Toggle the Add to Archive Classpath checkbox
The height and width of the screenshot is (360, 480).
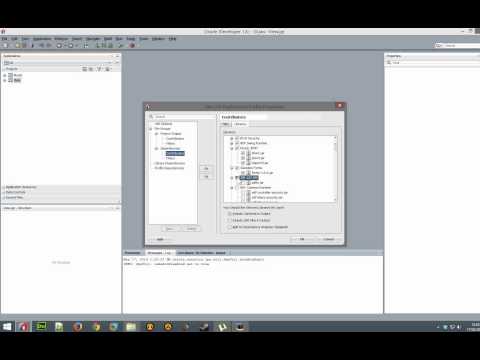(x=229, y=227)
